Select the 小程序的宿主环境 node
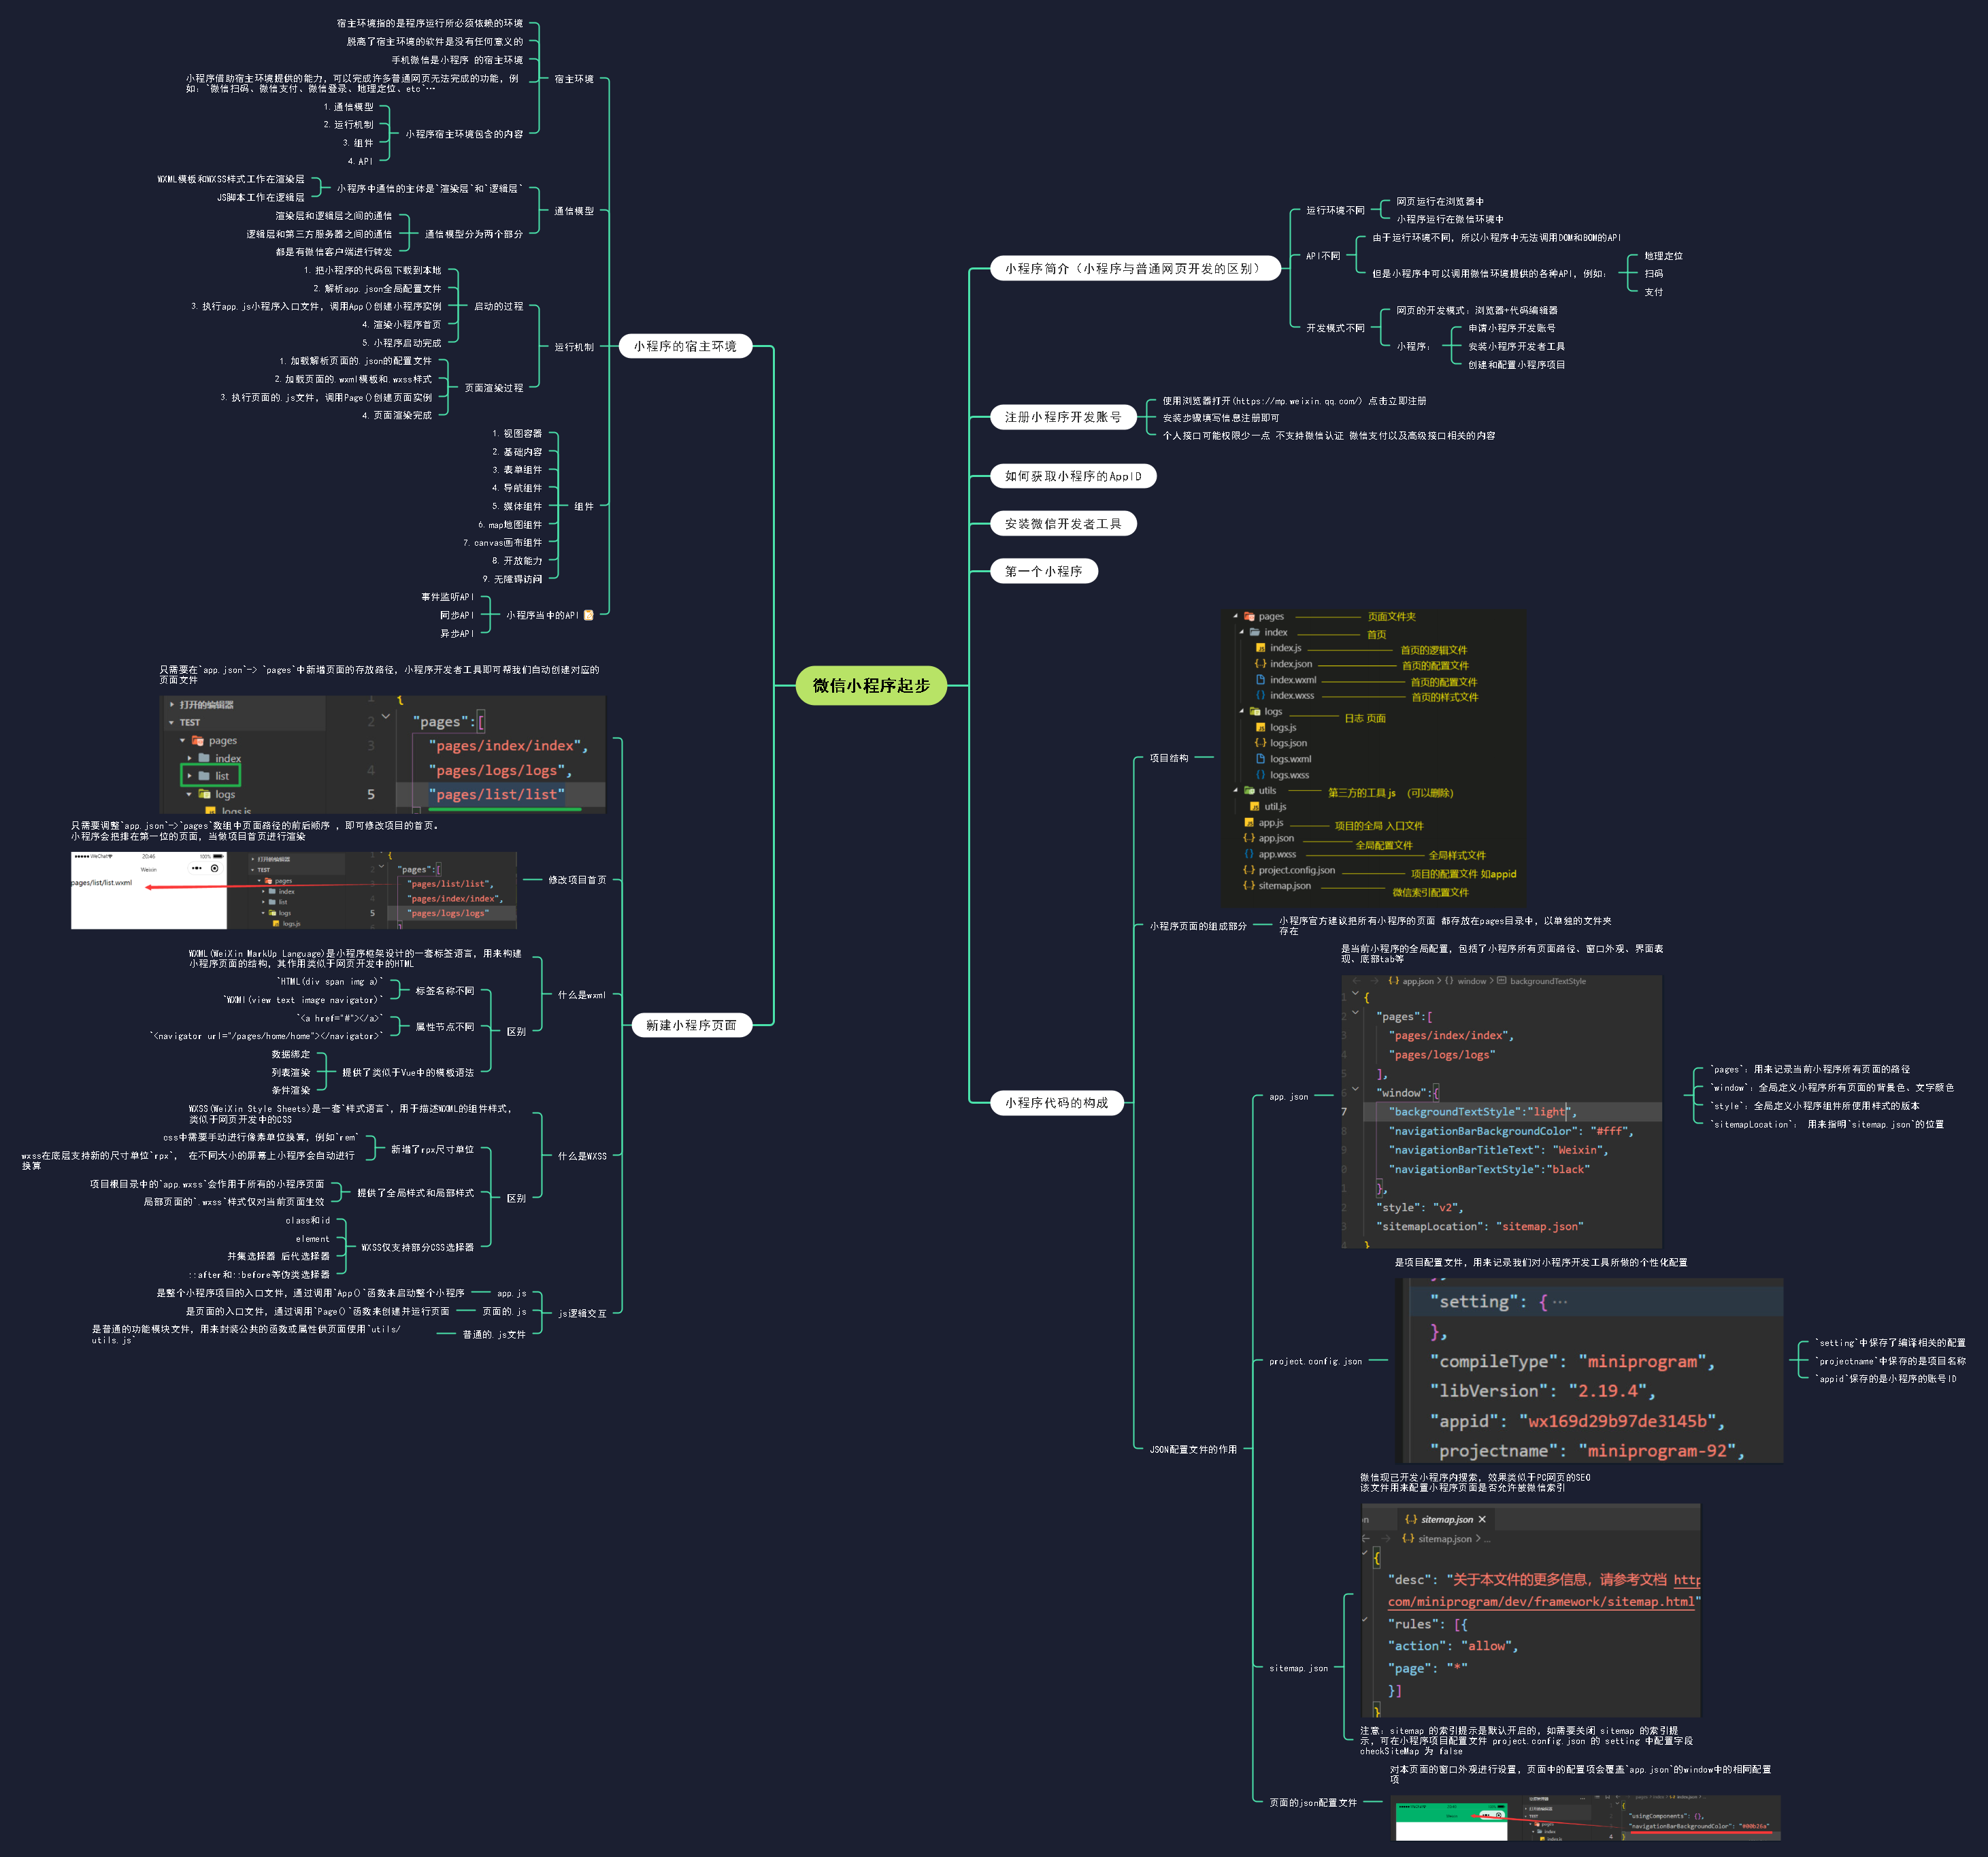1988x1857 pixels. pyautogui.click(x=685, y=346)
